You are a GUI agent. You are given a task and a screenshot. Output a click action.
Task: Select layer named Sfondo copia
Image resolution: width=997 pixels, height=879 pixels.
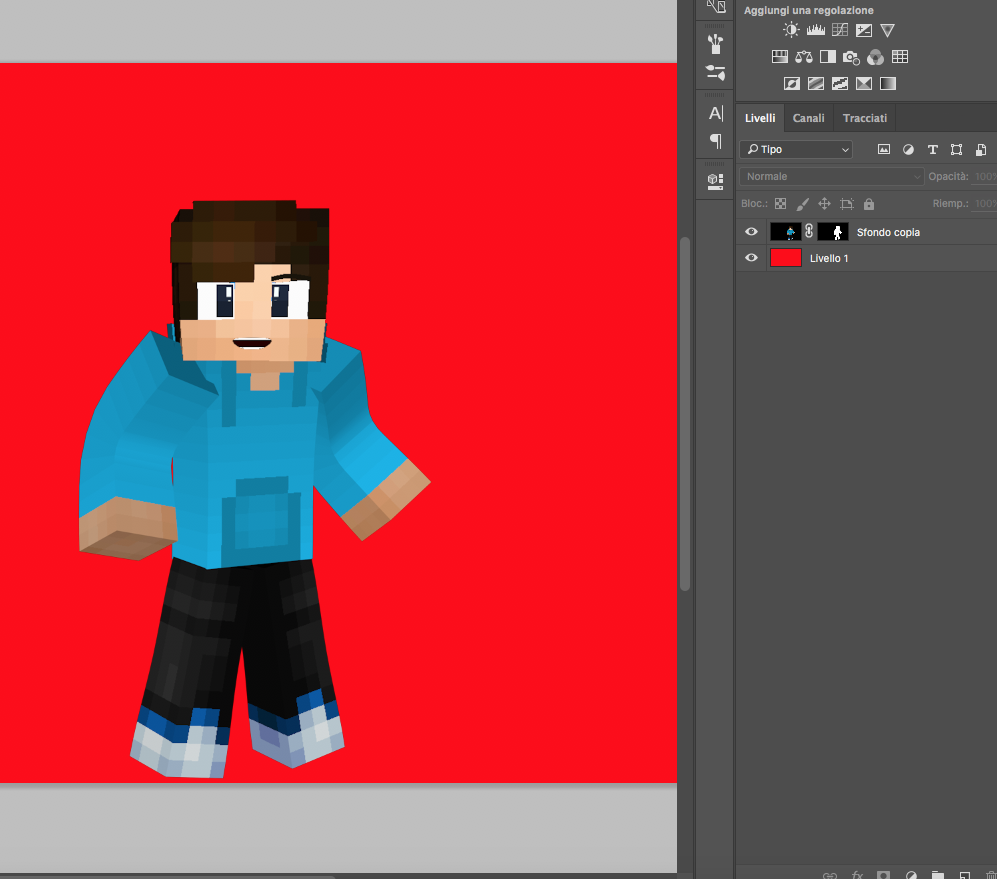[888, 232]
